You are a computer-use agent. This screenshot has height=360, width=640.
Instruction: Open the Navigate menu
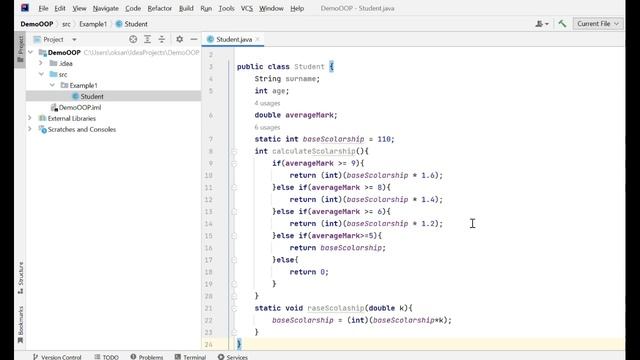[x=105, y=8]
